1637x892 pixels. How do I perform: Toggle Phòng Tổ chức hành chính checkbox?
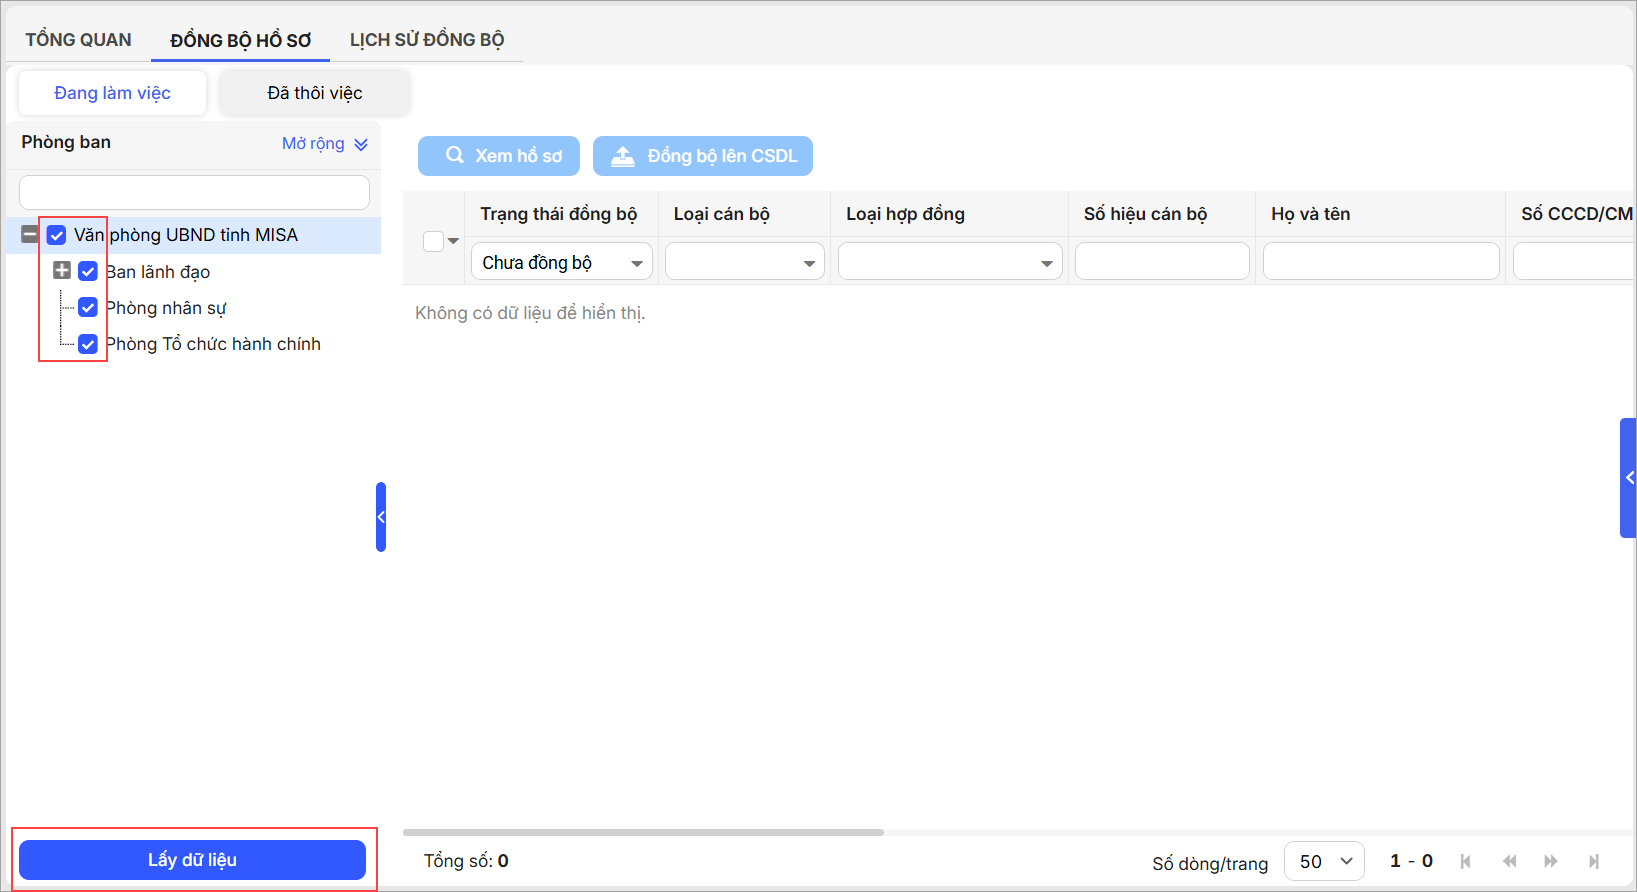click(x=88, y=344)
